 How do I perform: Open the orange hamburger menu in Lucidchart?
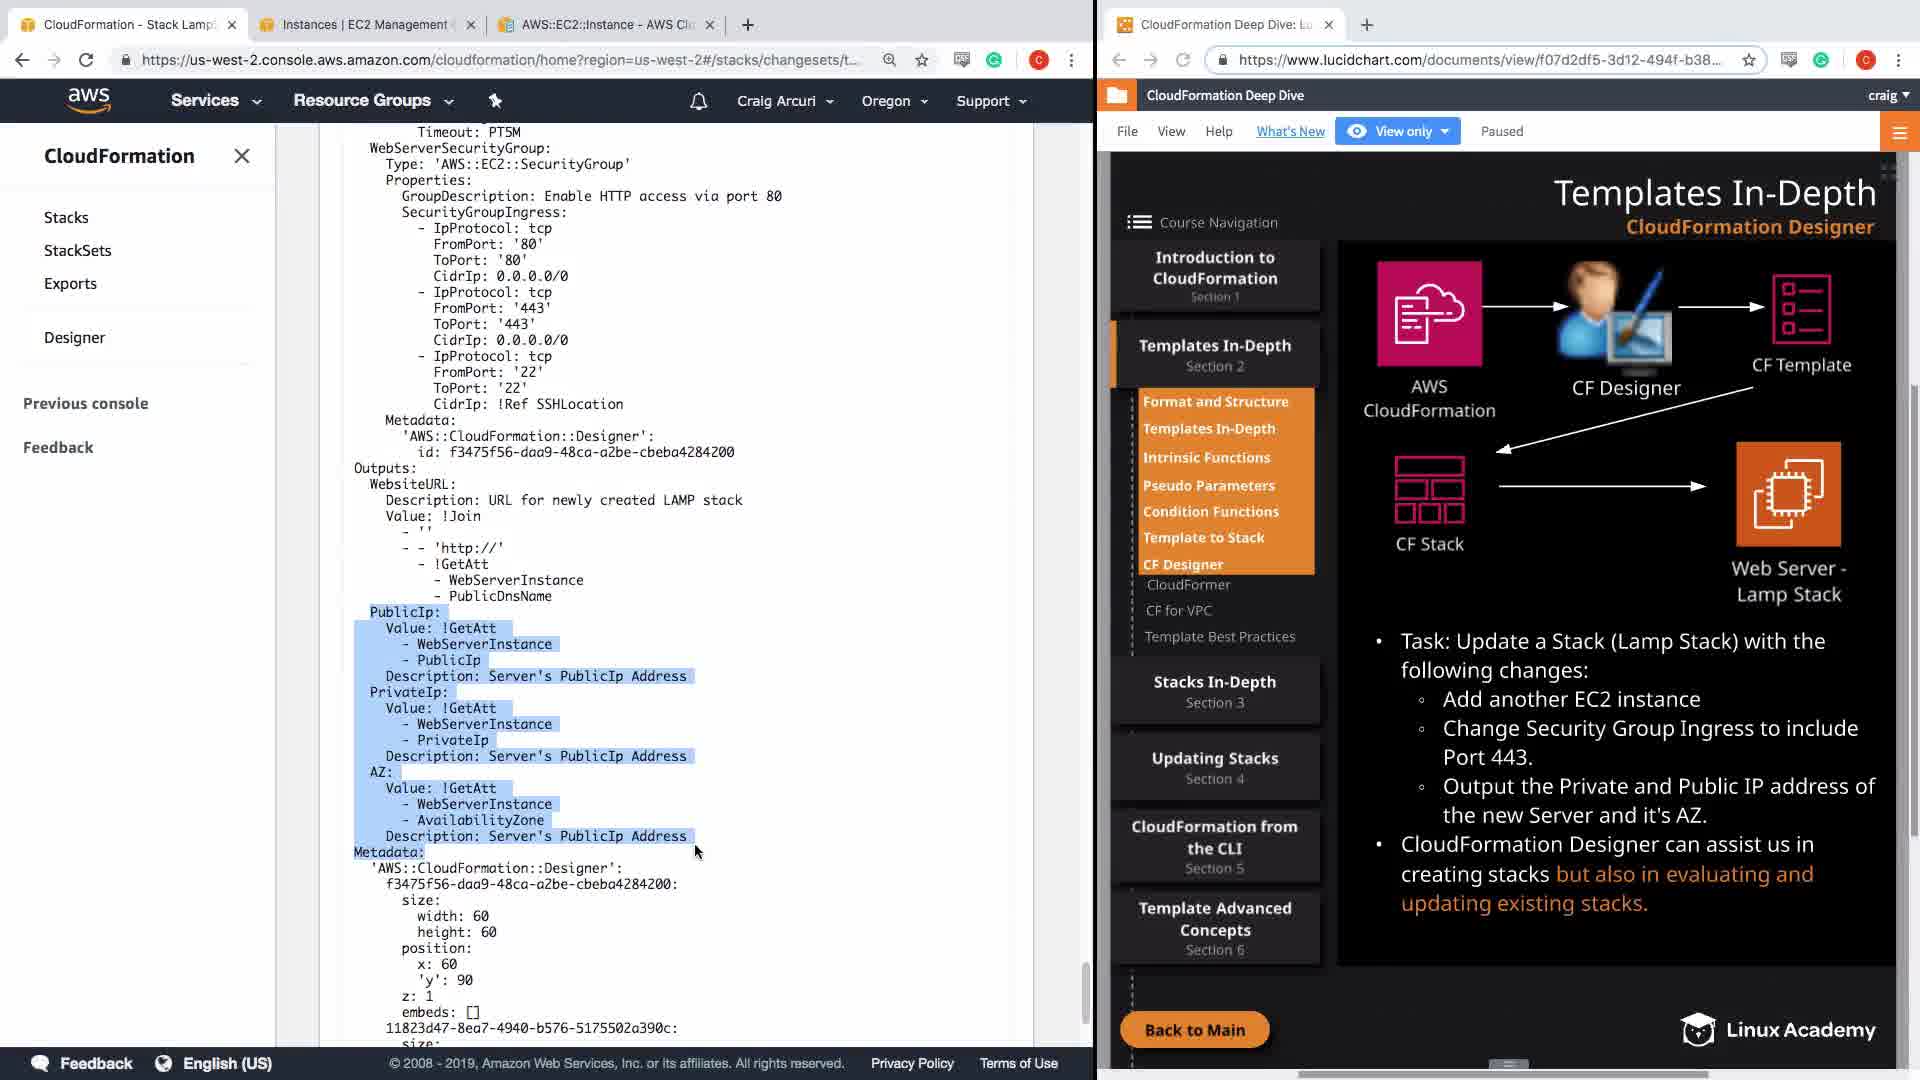(x=1899, y=132)
